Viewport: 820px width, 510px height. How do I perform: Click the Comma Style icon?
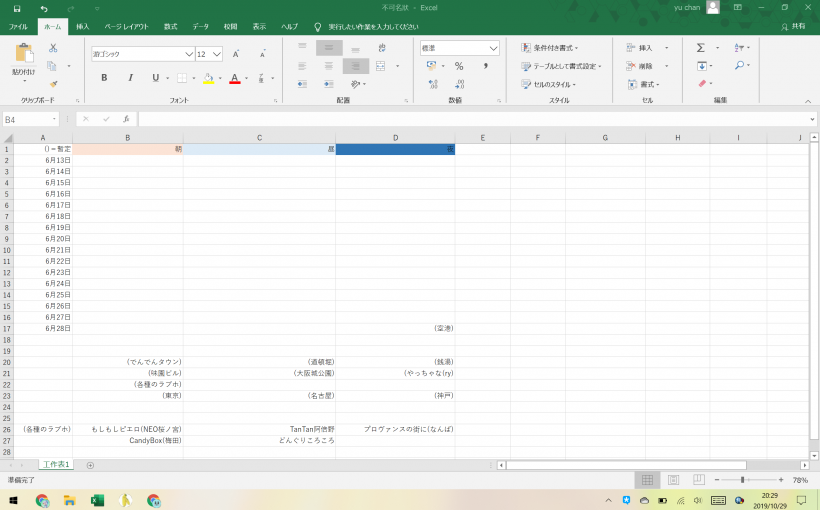[485, 66]
